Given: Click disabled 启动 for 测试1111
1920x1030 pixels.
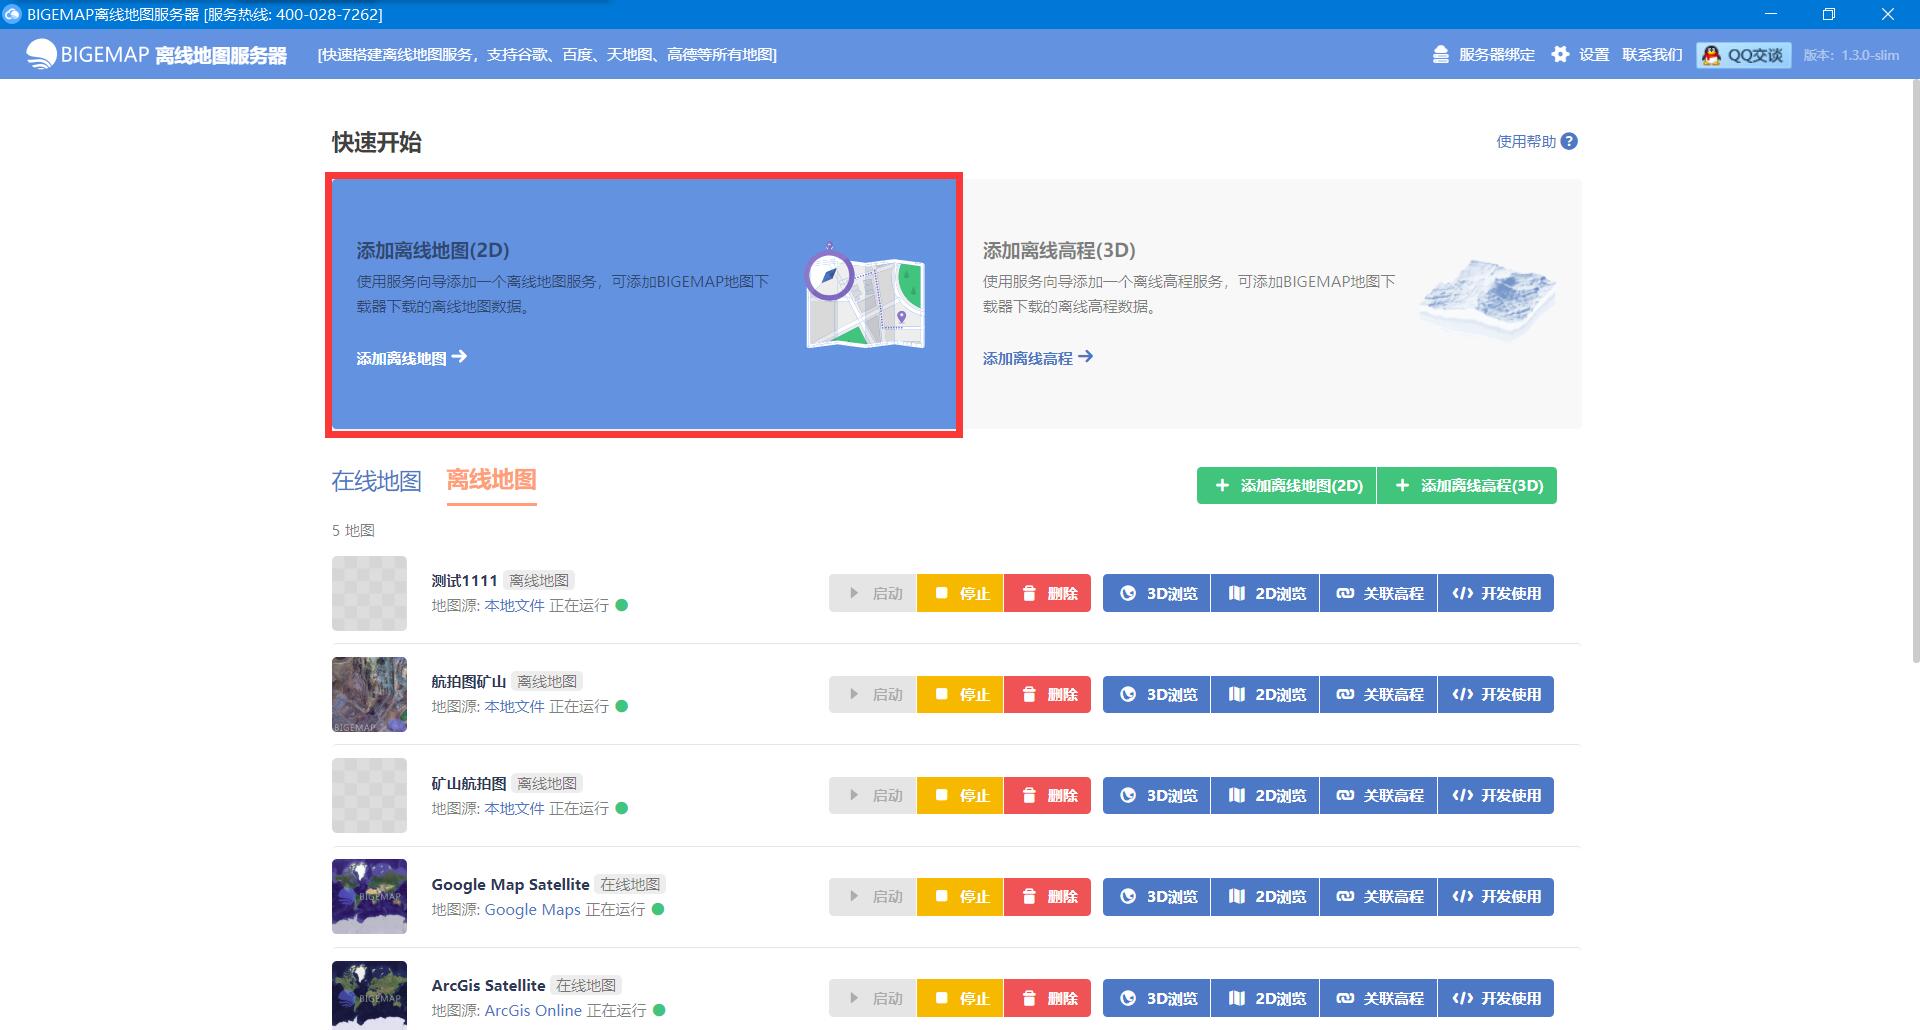Looking at the screenshot, I should click(x=873, y=593).
